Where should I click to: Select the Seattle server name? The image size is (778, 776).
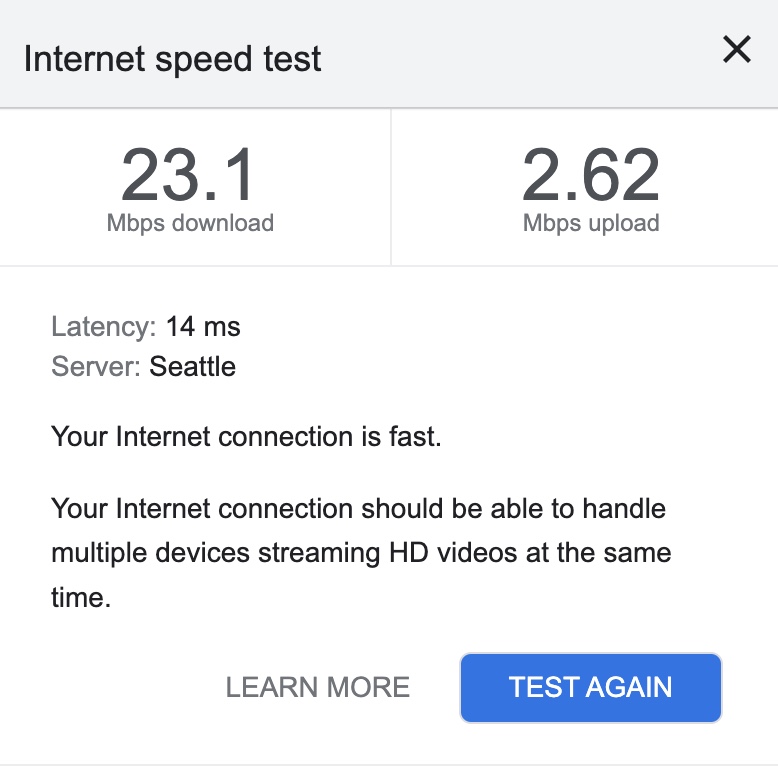click(x=193, y=366)
